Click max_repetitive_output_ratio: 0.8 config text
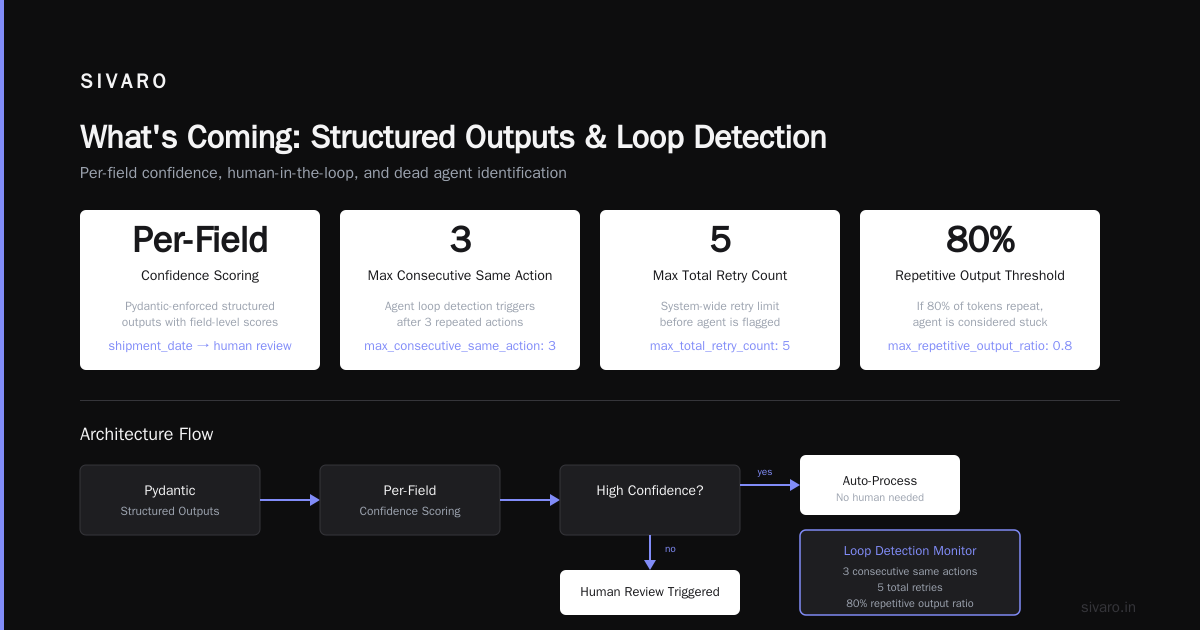Screen dimensions: 1200x630 pos(980,346)
